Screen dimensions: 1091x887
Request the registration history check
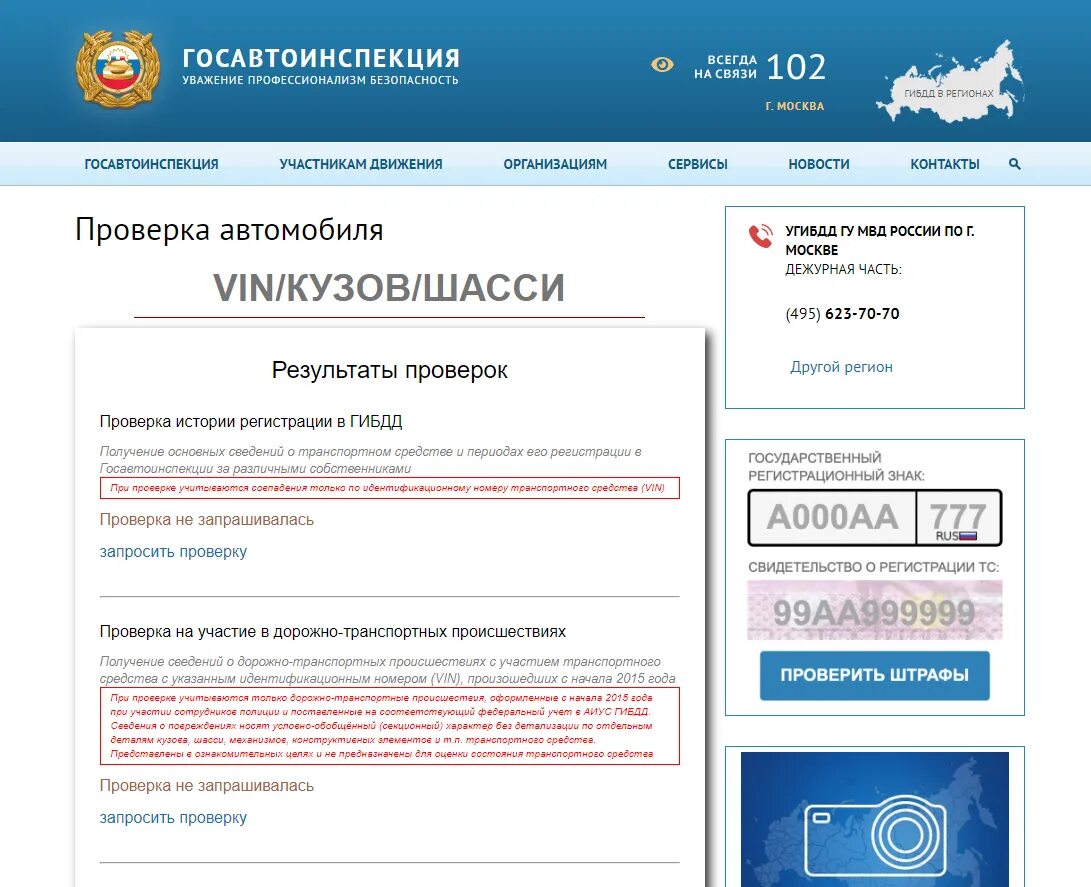tap(173, 552)
